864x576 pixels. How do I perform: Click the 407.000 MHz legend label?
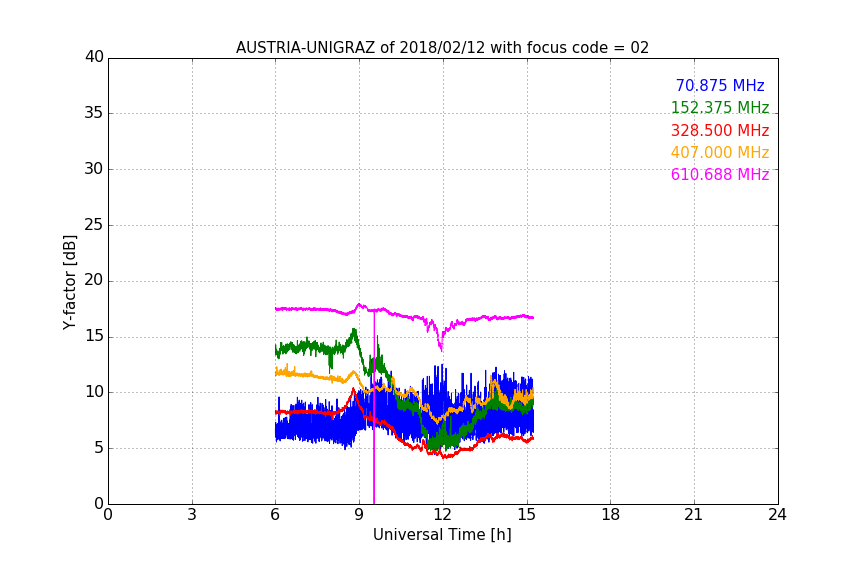pyautogui.click(x=720, y=152)
